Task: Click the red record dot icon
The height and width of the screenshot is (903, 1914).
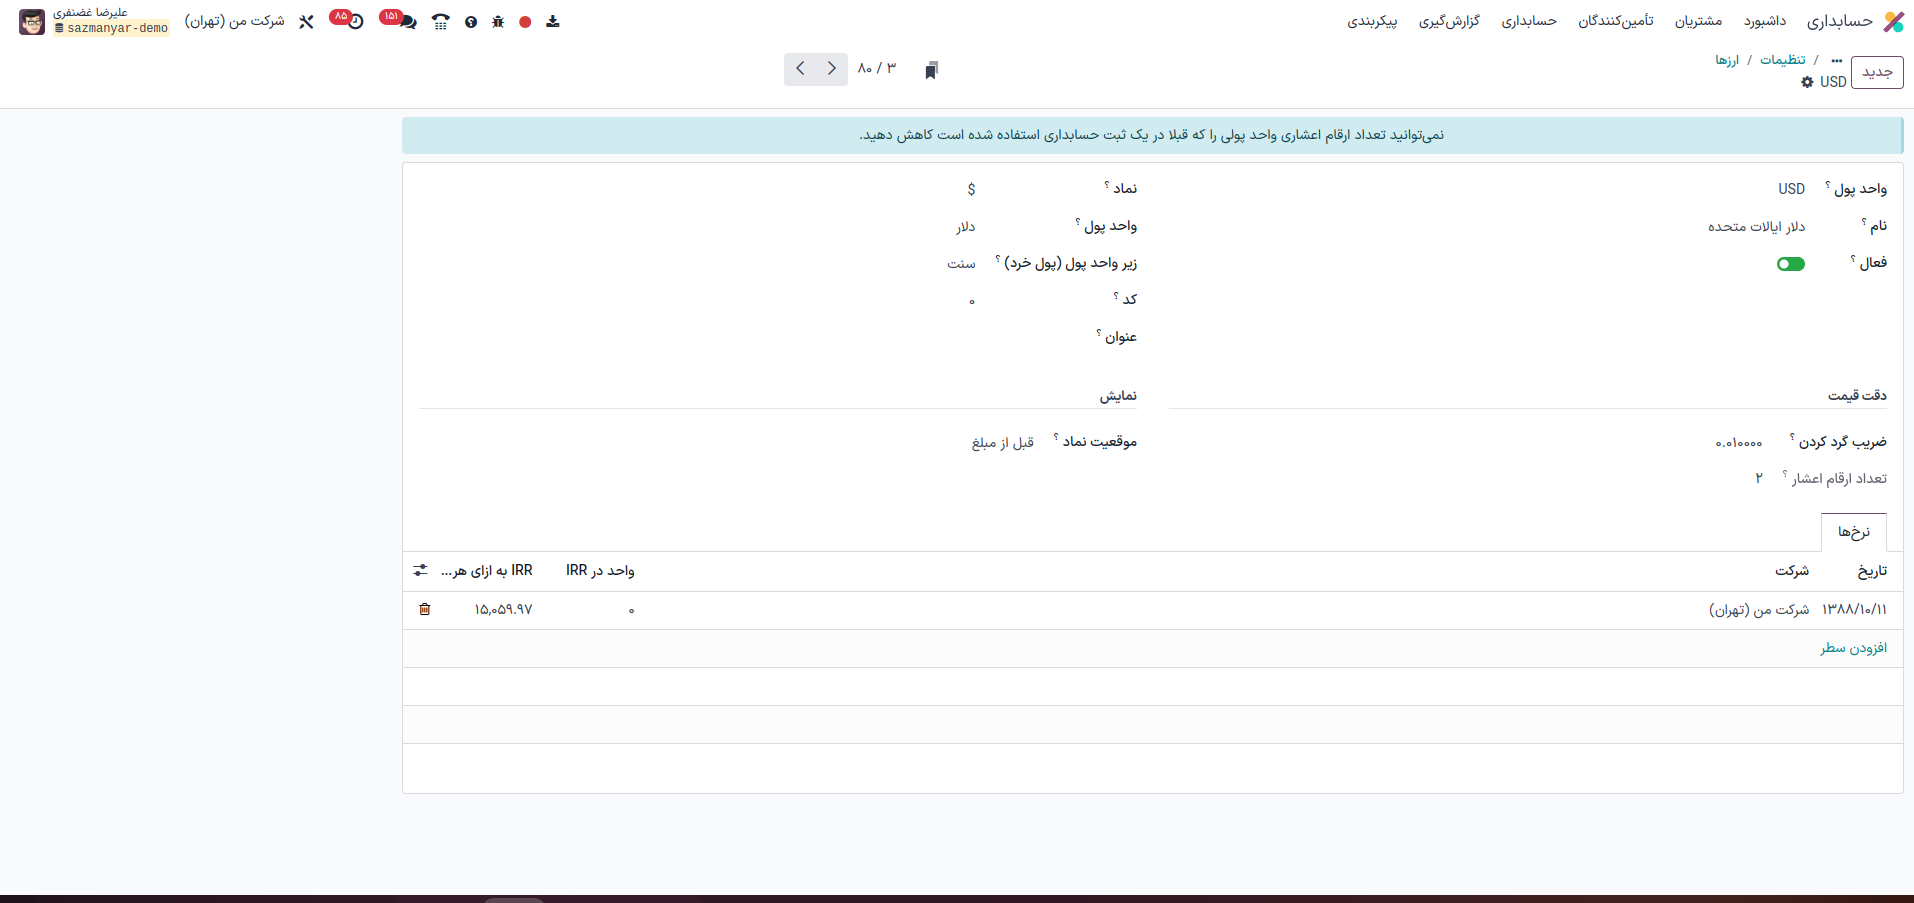Action: tap(525, 22)
